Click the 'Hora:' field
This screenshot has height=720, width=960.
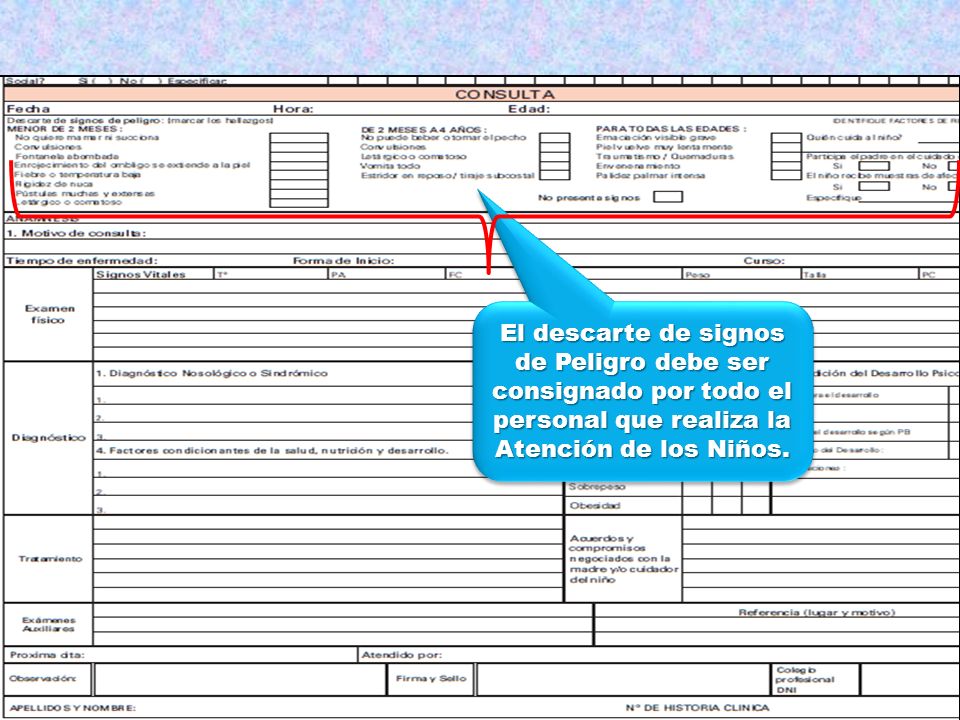[x=390, y=109]
